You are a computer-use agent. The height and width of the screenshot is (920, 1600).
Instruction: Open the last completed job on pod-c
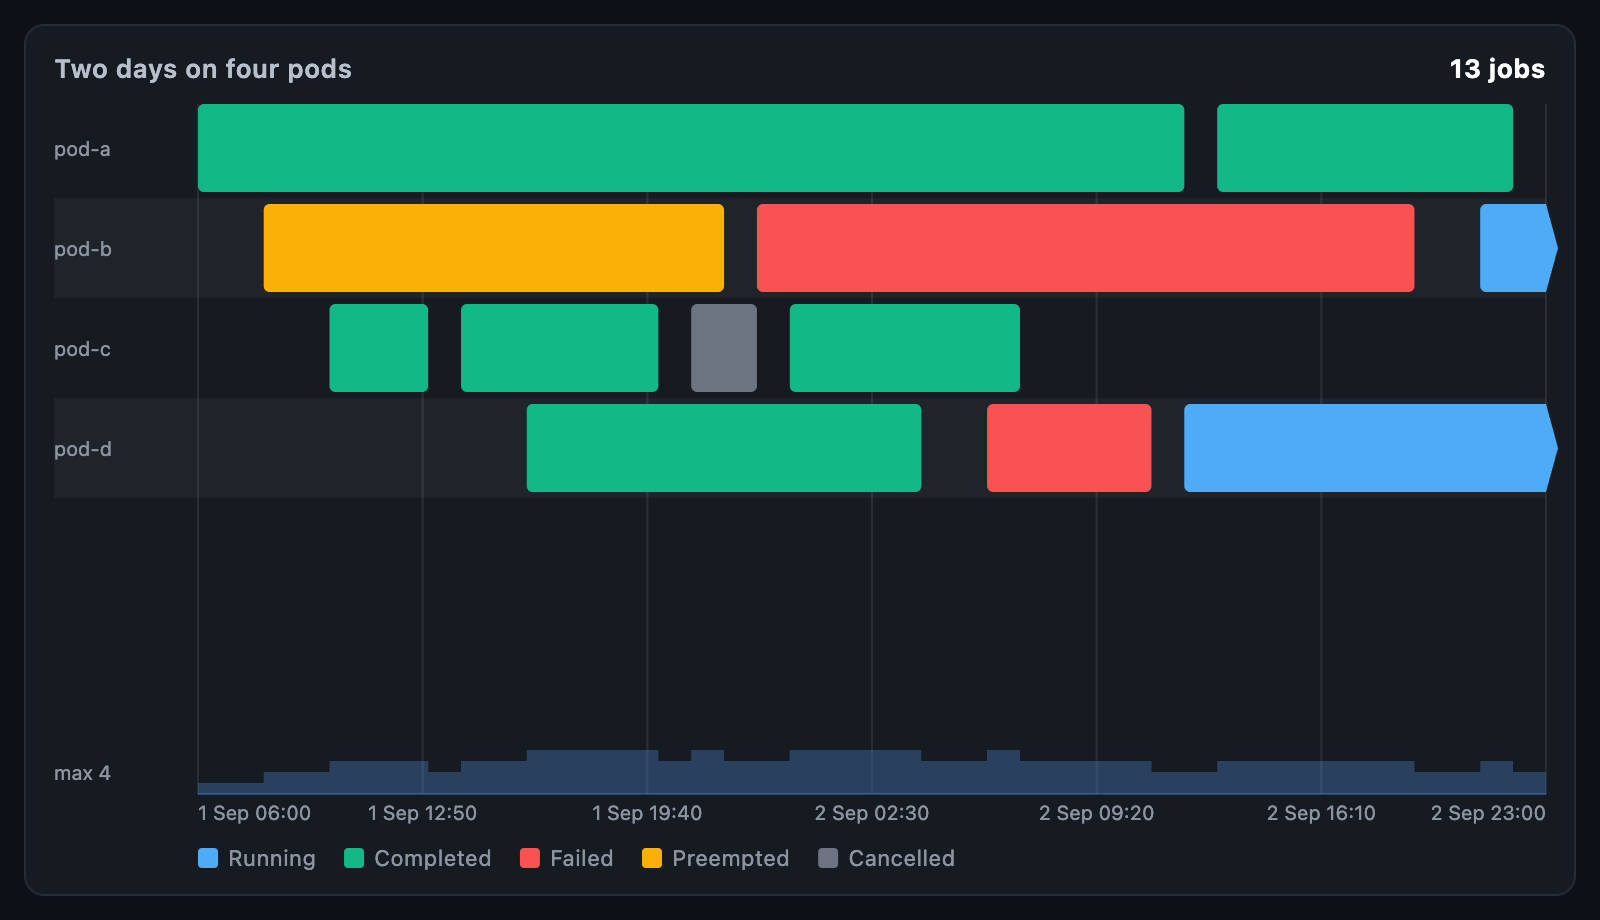pos(905,348)
